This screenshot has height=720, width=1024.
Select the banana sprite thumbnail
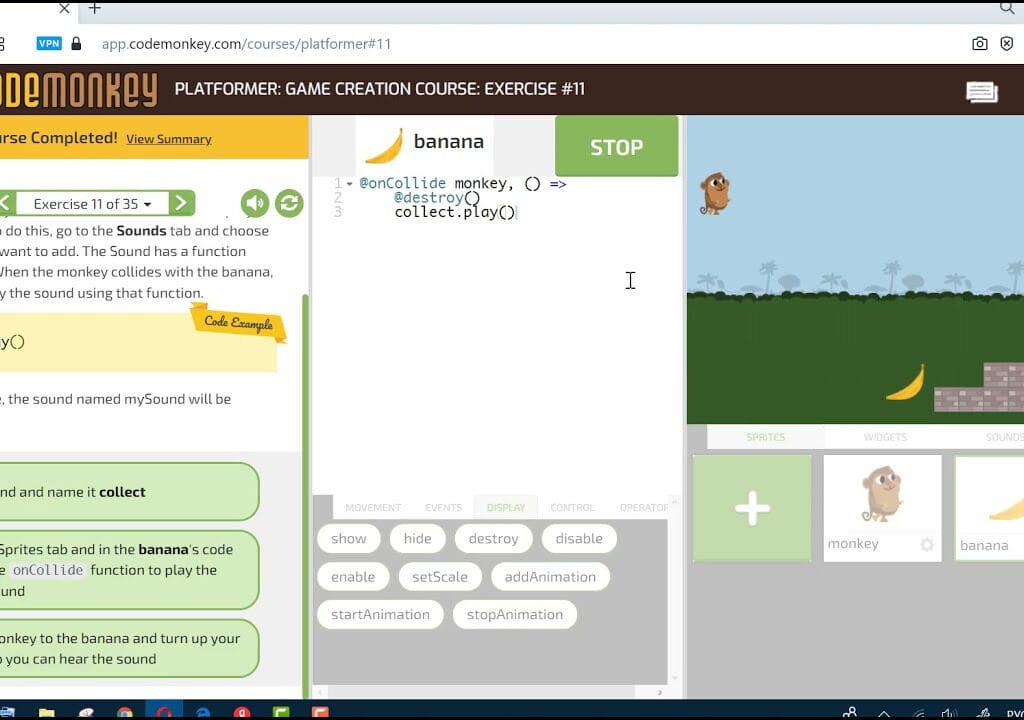[989, 508]
